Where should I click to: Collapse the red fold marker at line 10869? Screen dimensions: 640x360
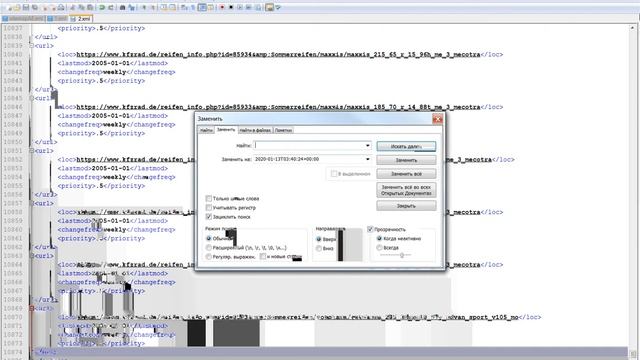click(x=32, y=309)
